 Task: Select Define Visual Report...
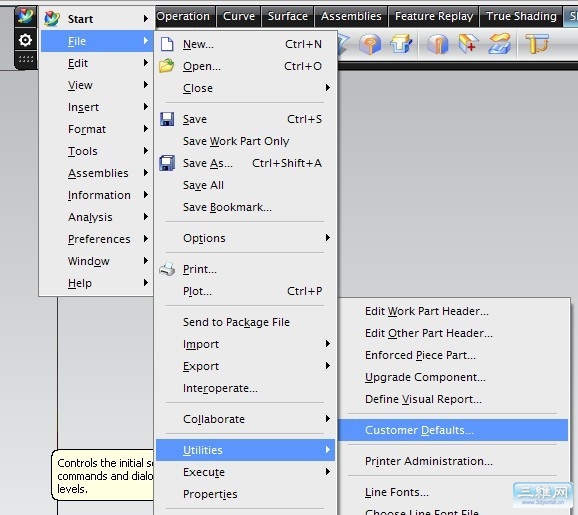[x=453, y=399]
